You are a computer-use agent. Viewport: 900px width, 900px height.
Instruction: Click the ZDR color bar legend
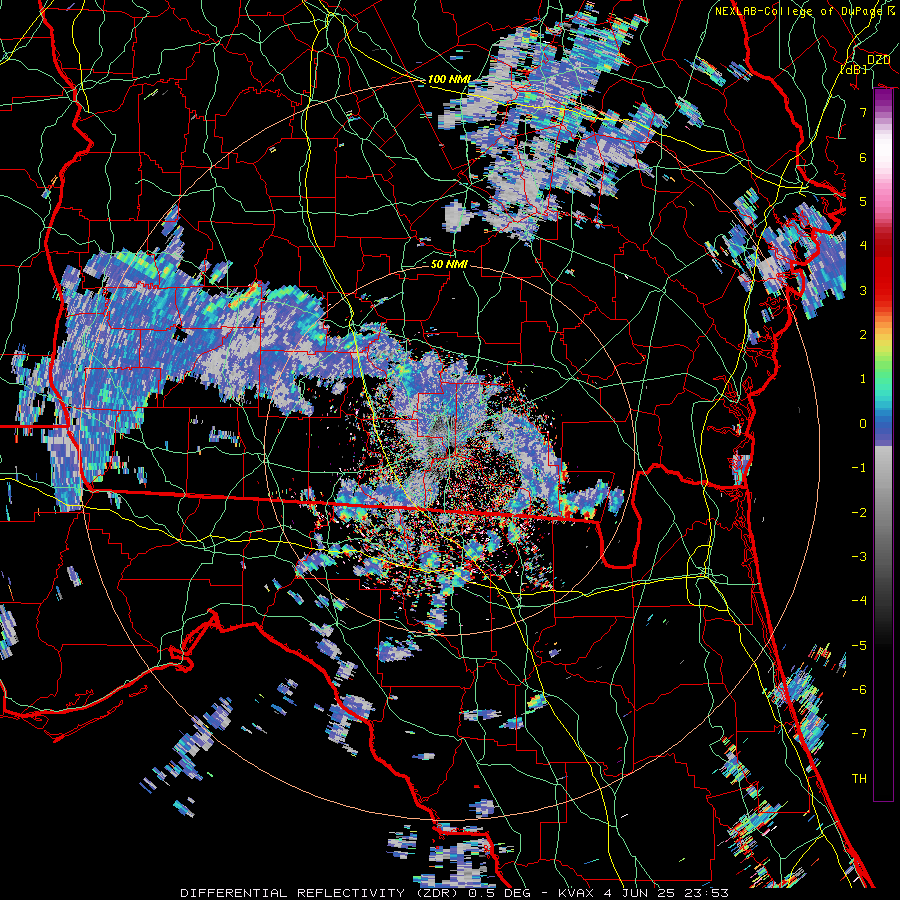pyautogui.click(x=883, y=445)
